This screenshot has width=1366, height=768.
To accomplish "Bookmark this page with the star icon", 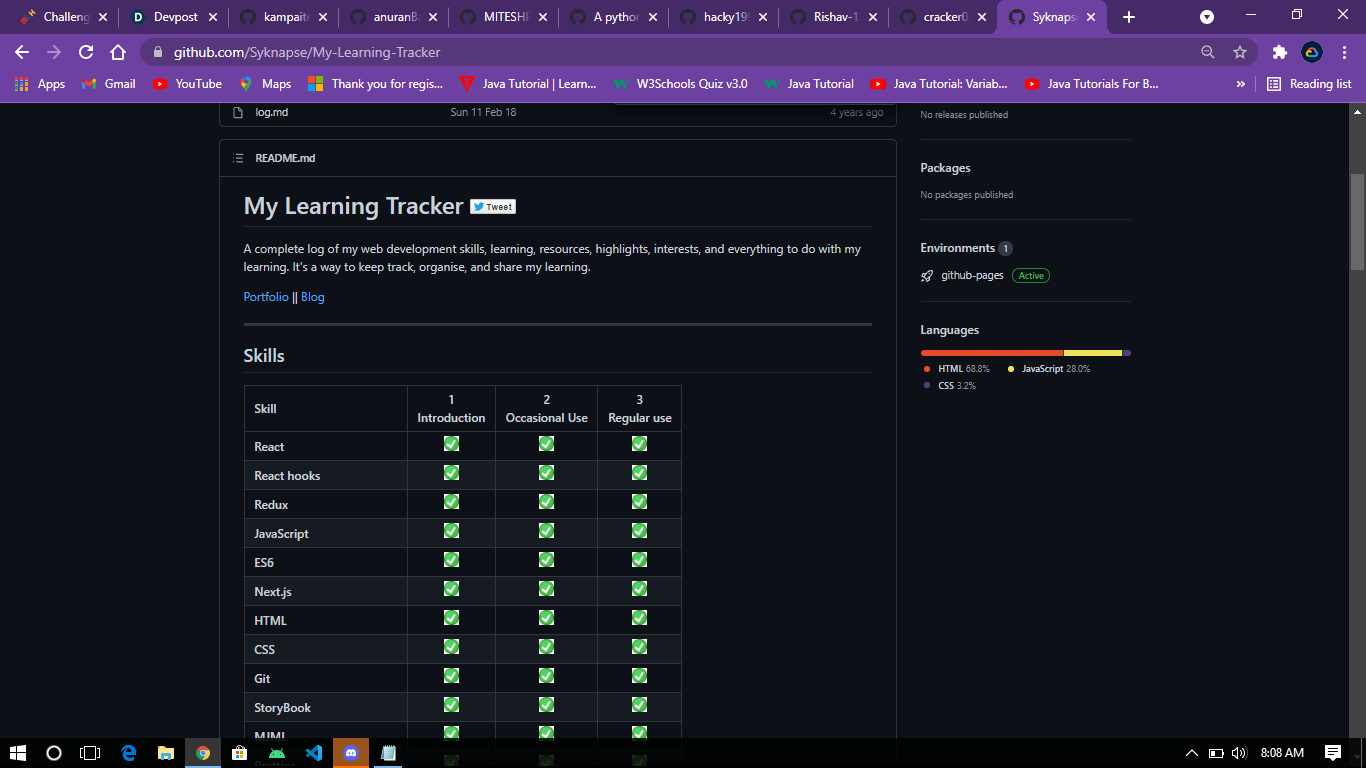I will 1240,52.
